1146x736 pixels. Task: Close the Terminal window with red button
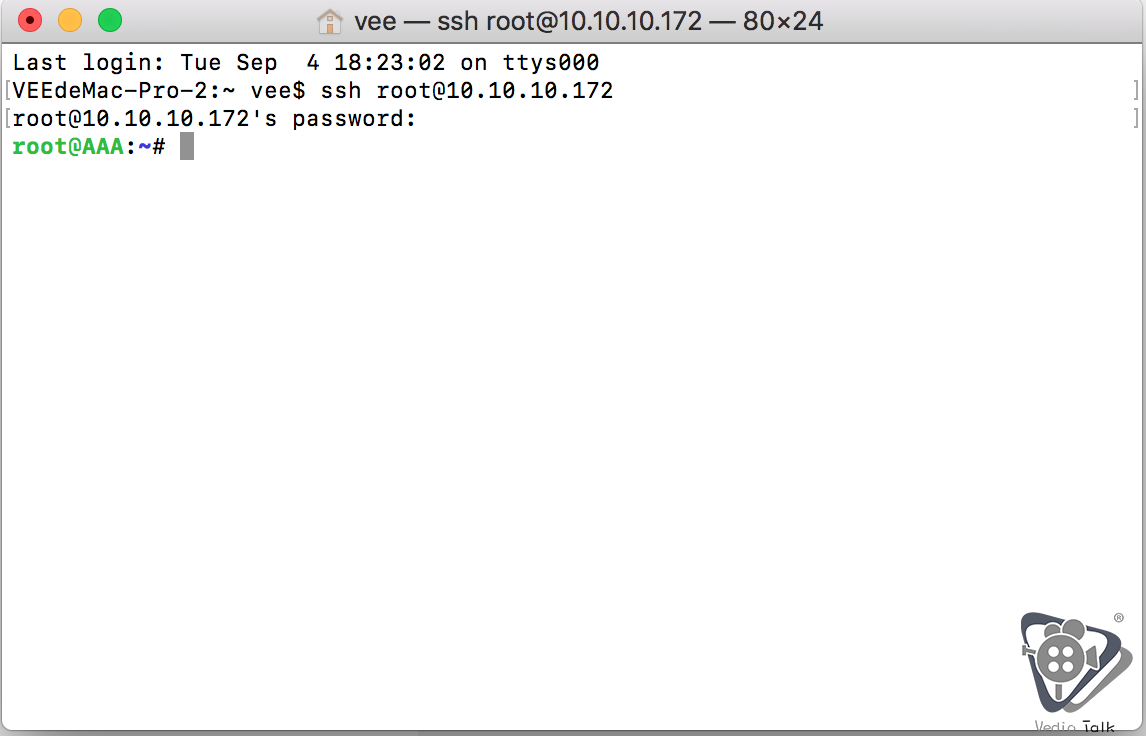tap(30, 20)
